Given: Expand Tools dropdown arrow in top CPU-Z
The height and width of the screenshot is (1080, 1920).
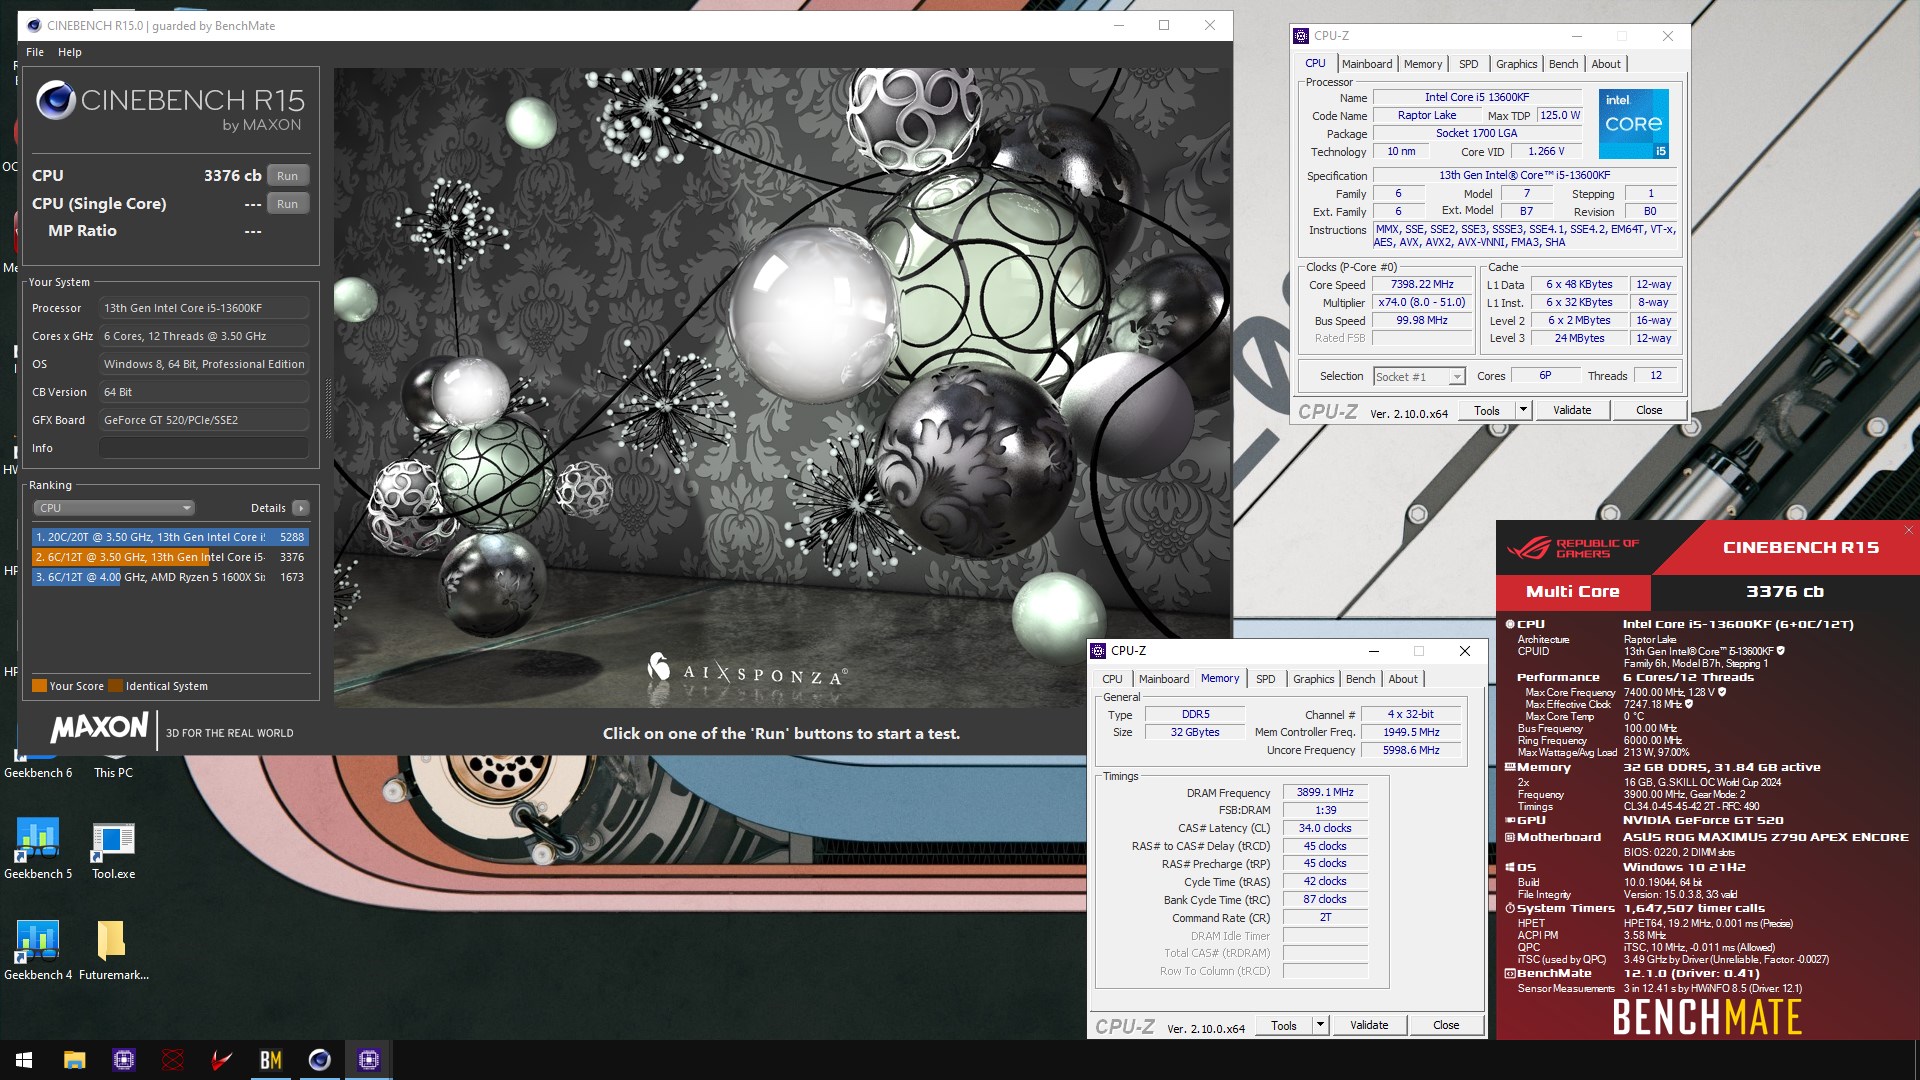Looking at the screenshot, I should coord(1523,411).
